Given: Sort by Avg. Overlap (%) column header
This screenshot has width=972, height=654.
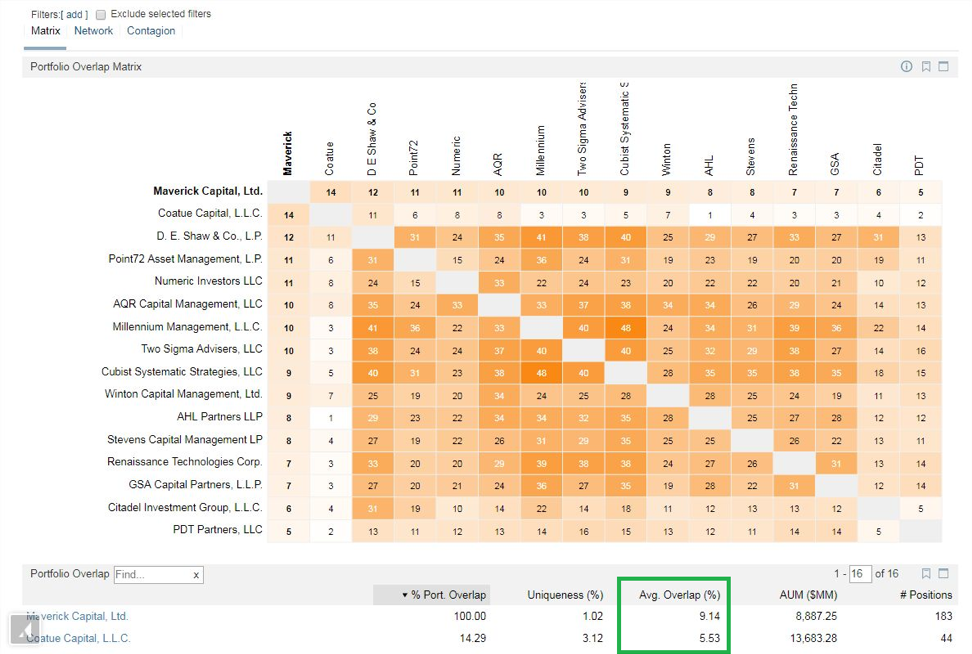Looking at the screenshot, I should point(679,595).
